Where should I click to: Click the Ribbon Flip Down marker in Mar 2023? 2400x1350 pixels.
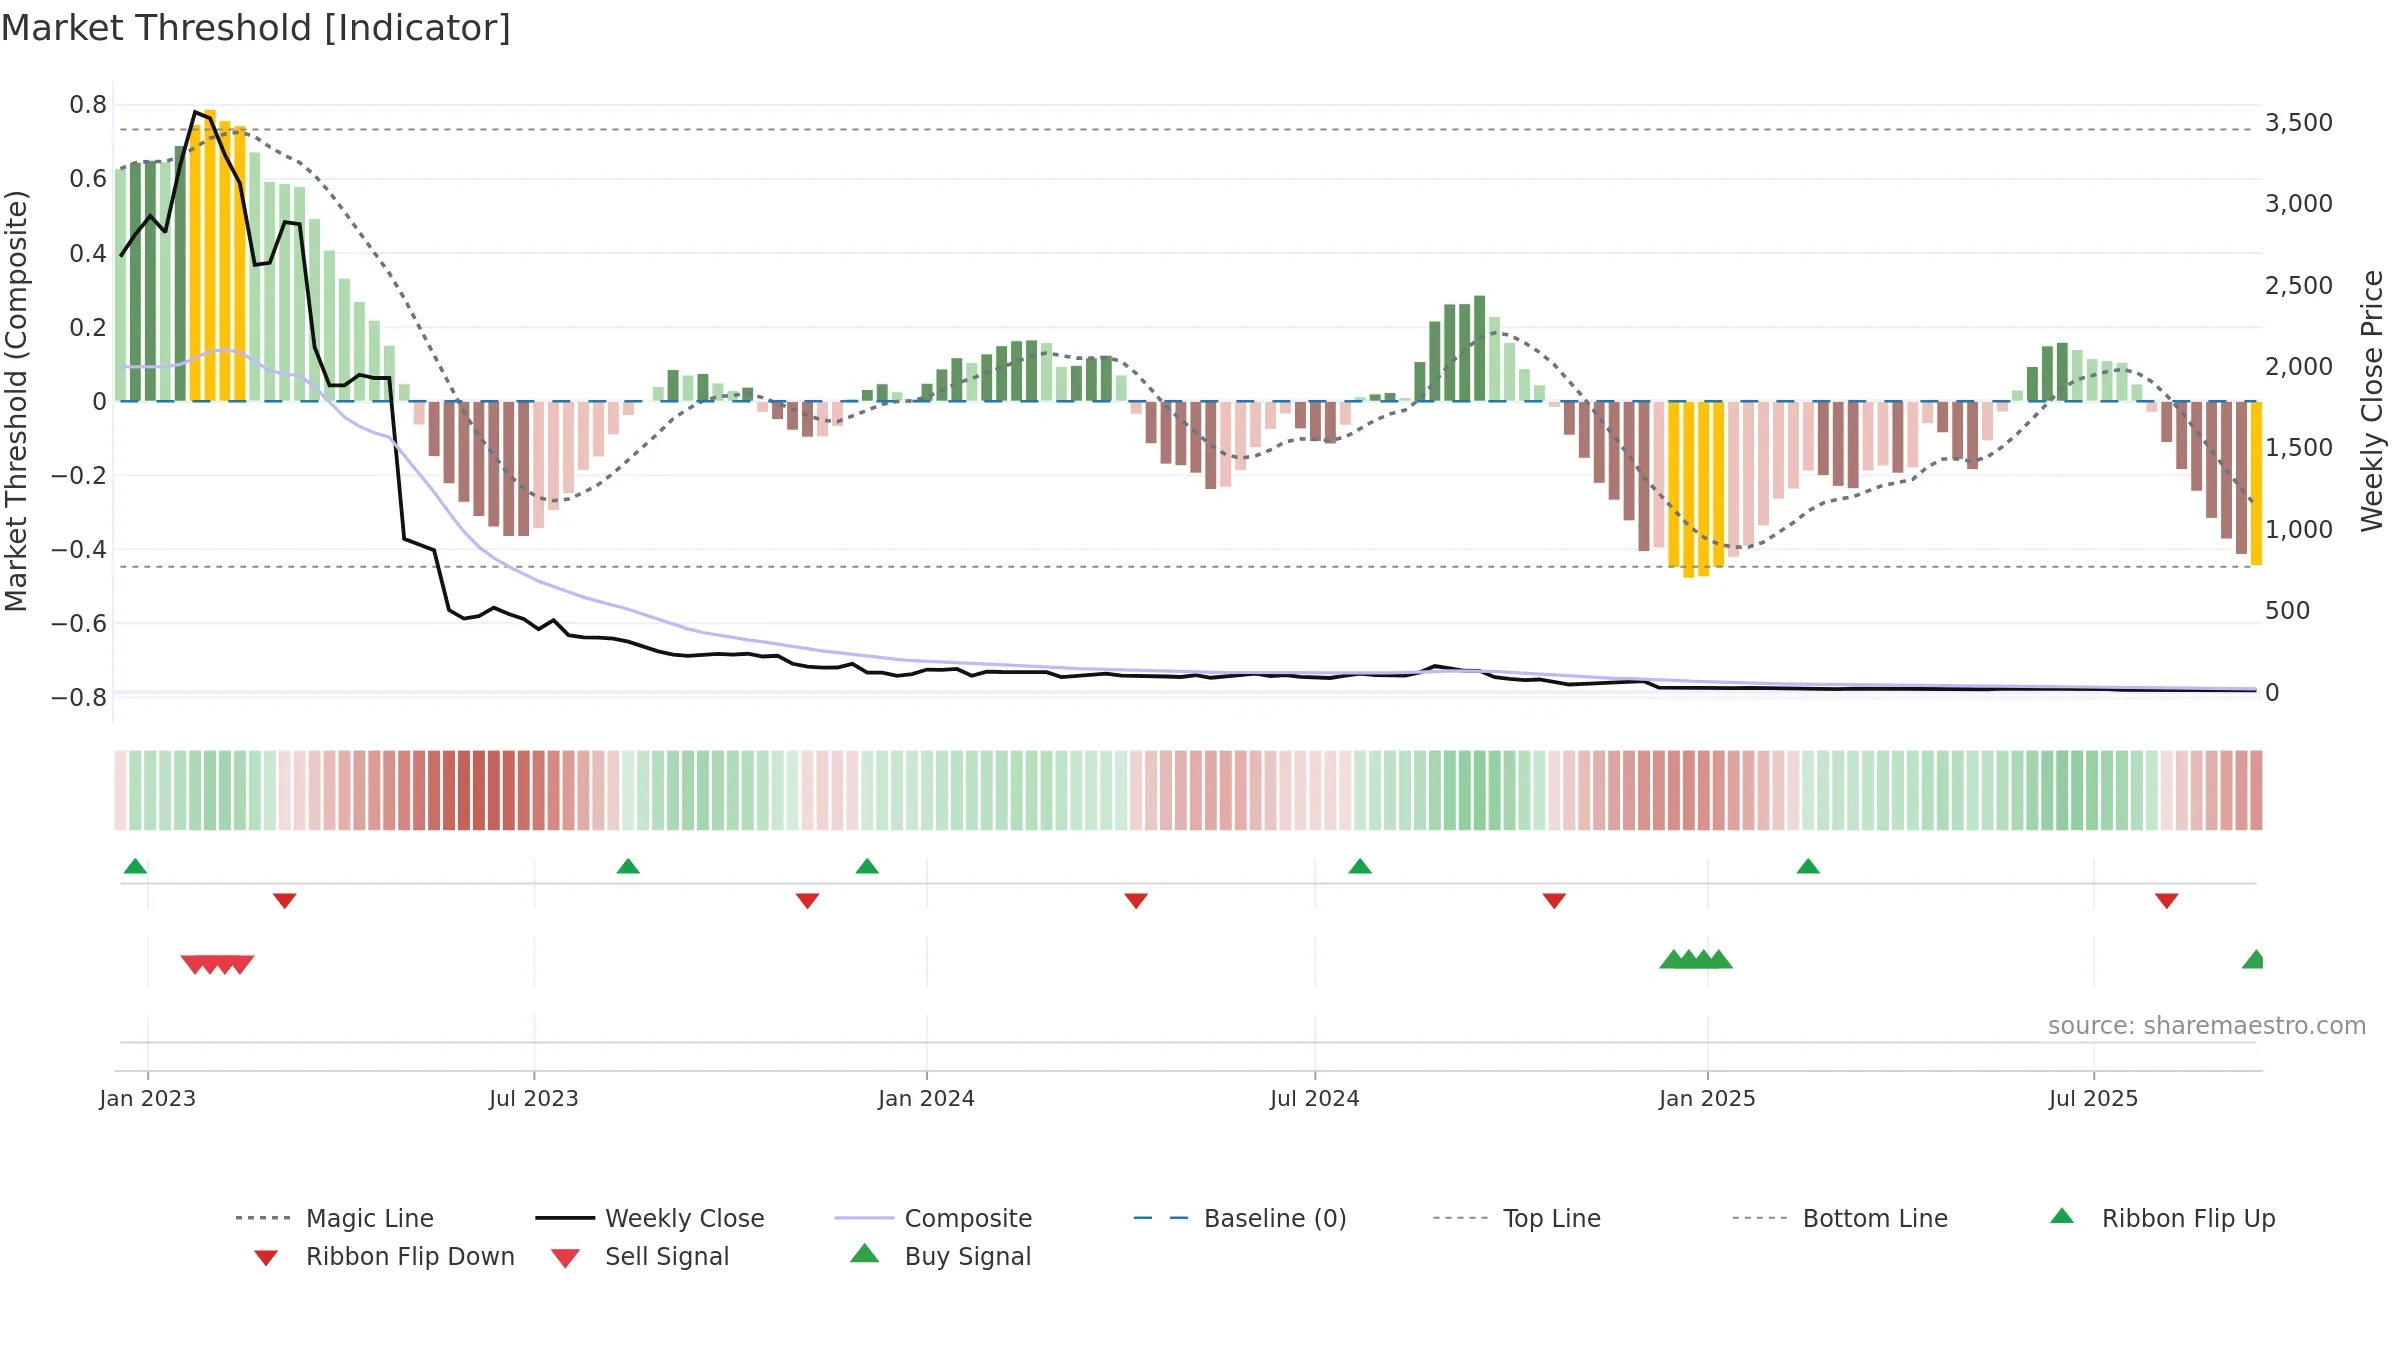285,901
